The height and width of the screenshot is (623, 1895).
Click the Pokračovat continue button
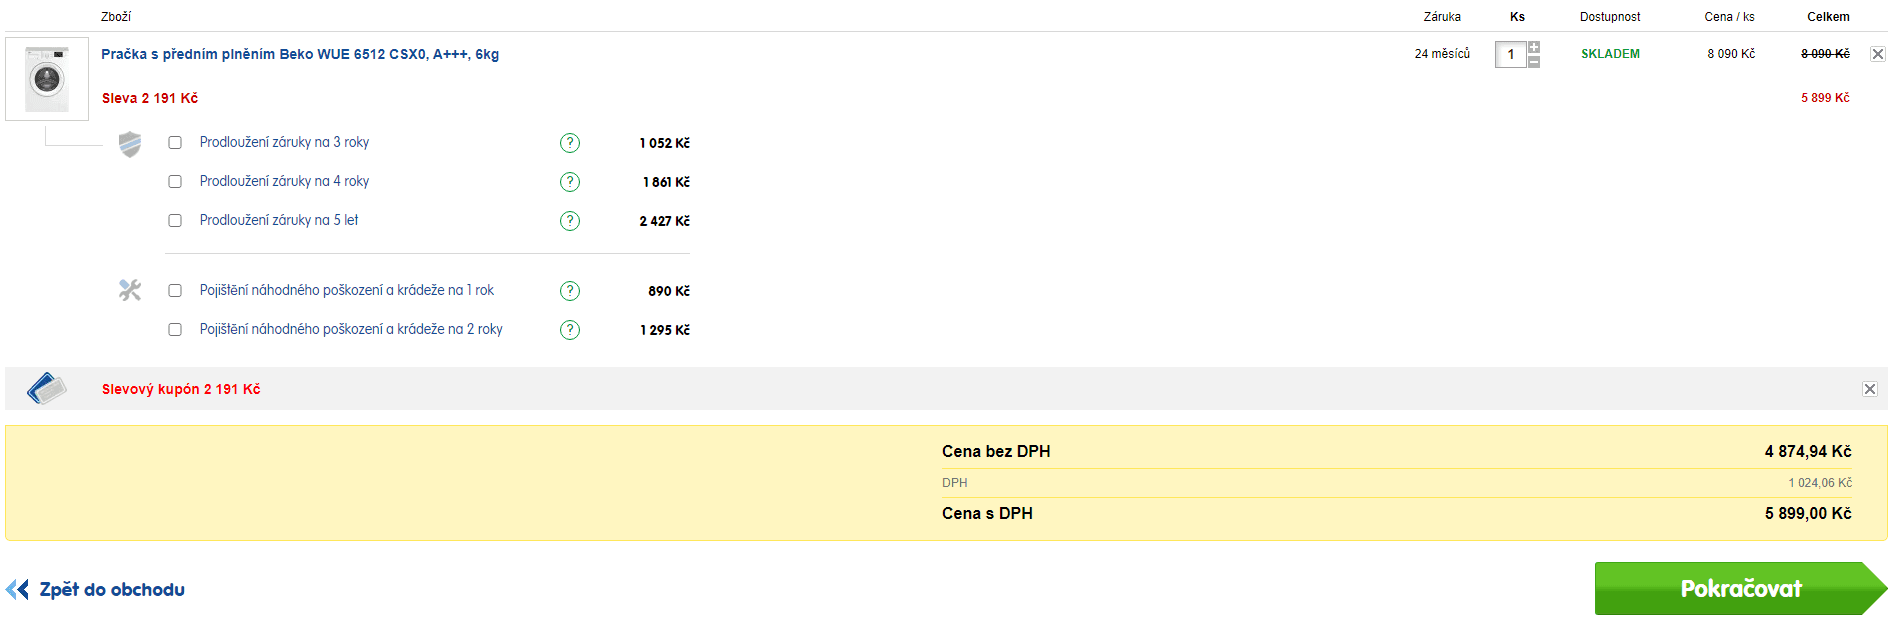(x=1741, y=588)
